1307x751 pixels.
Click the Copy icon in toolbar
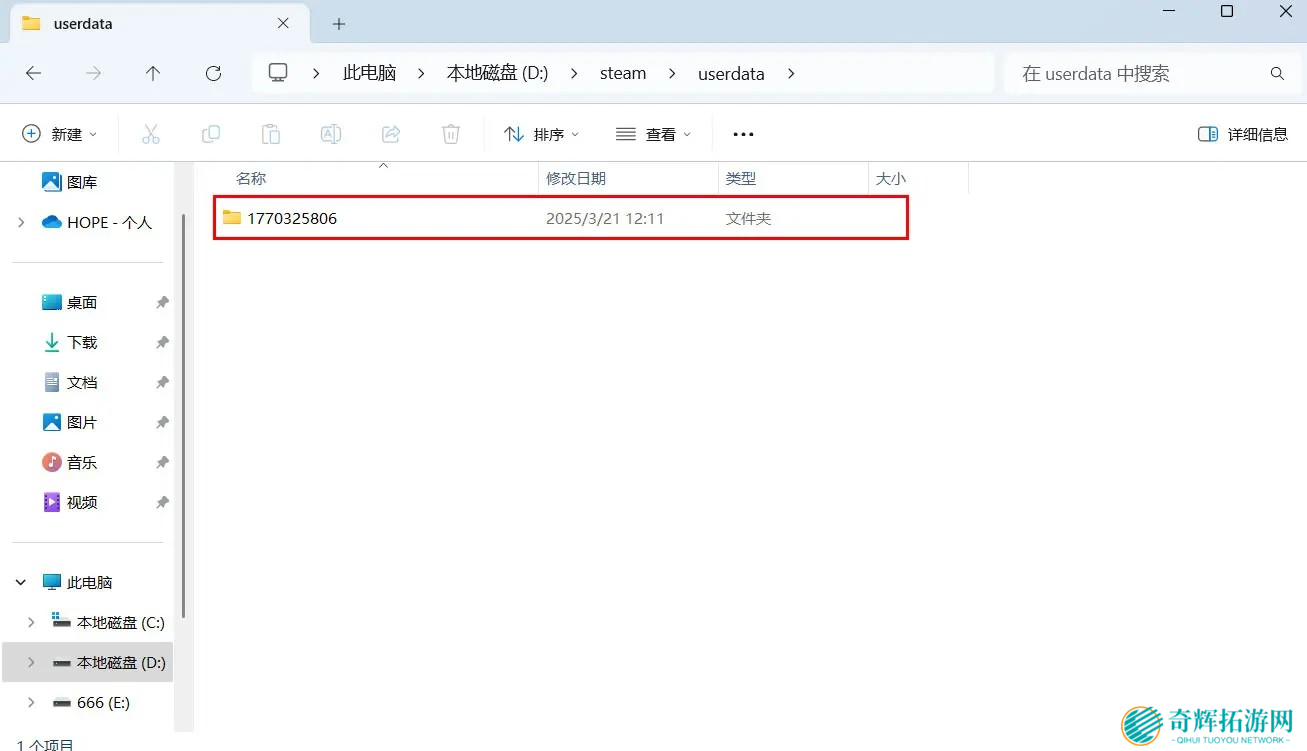[211, 134]
